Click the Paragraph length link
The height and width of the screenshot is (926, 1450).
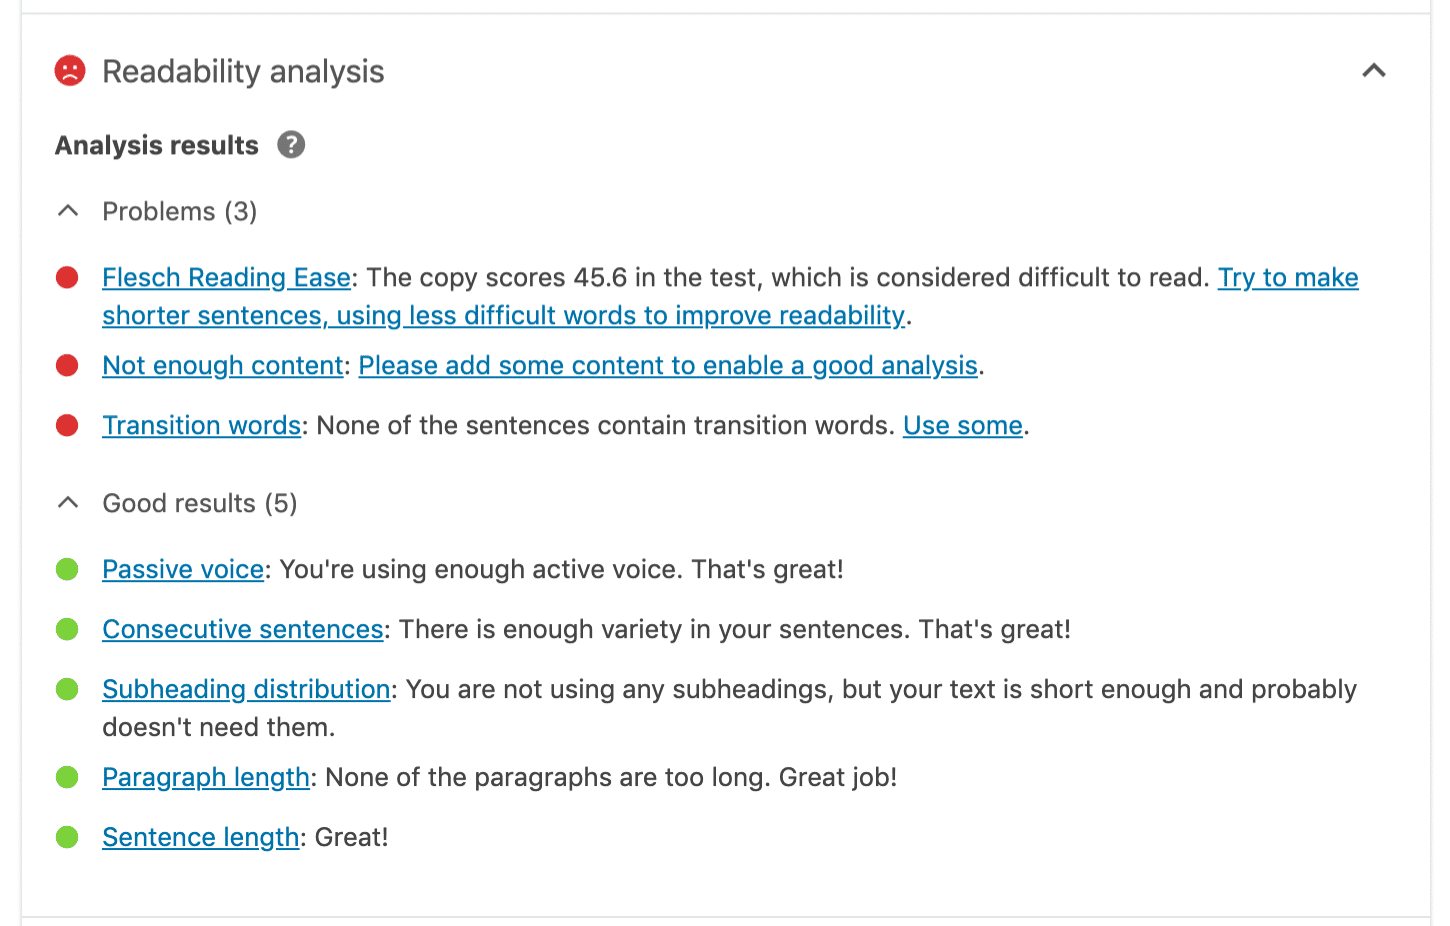tap(205, 777)
